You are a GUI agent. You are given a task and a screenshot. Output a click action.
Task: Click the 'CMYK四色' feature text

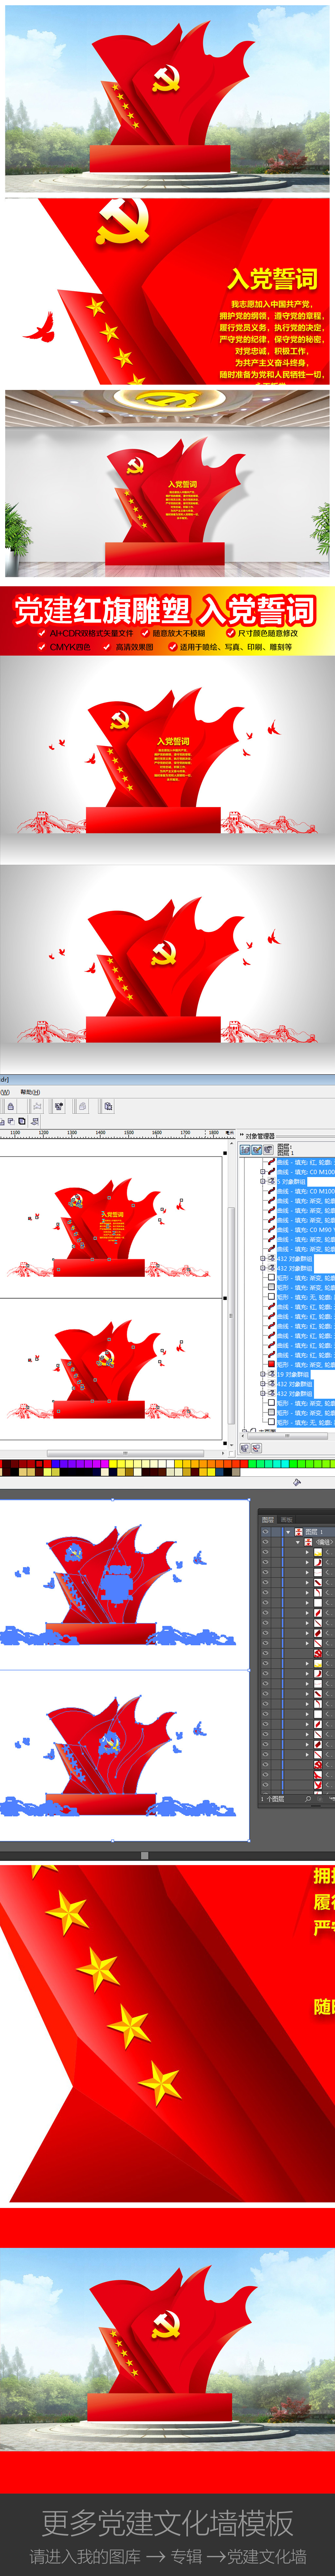tap(70, 647)
